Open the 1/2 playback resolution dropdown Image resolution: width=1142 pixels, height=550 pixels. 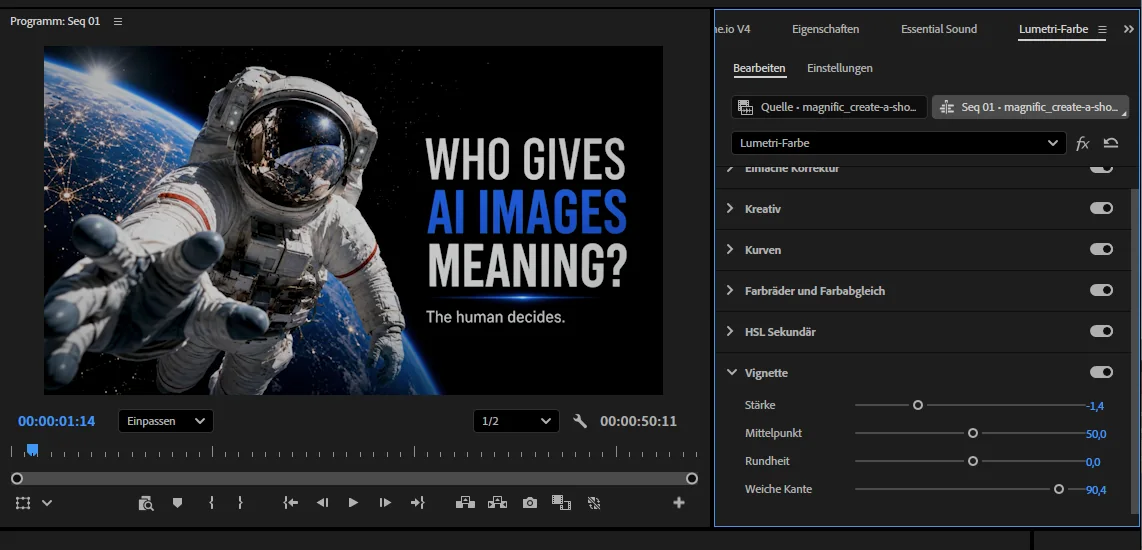[x=516, y=421]
